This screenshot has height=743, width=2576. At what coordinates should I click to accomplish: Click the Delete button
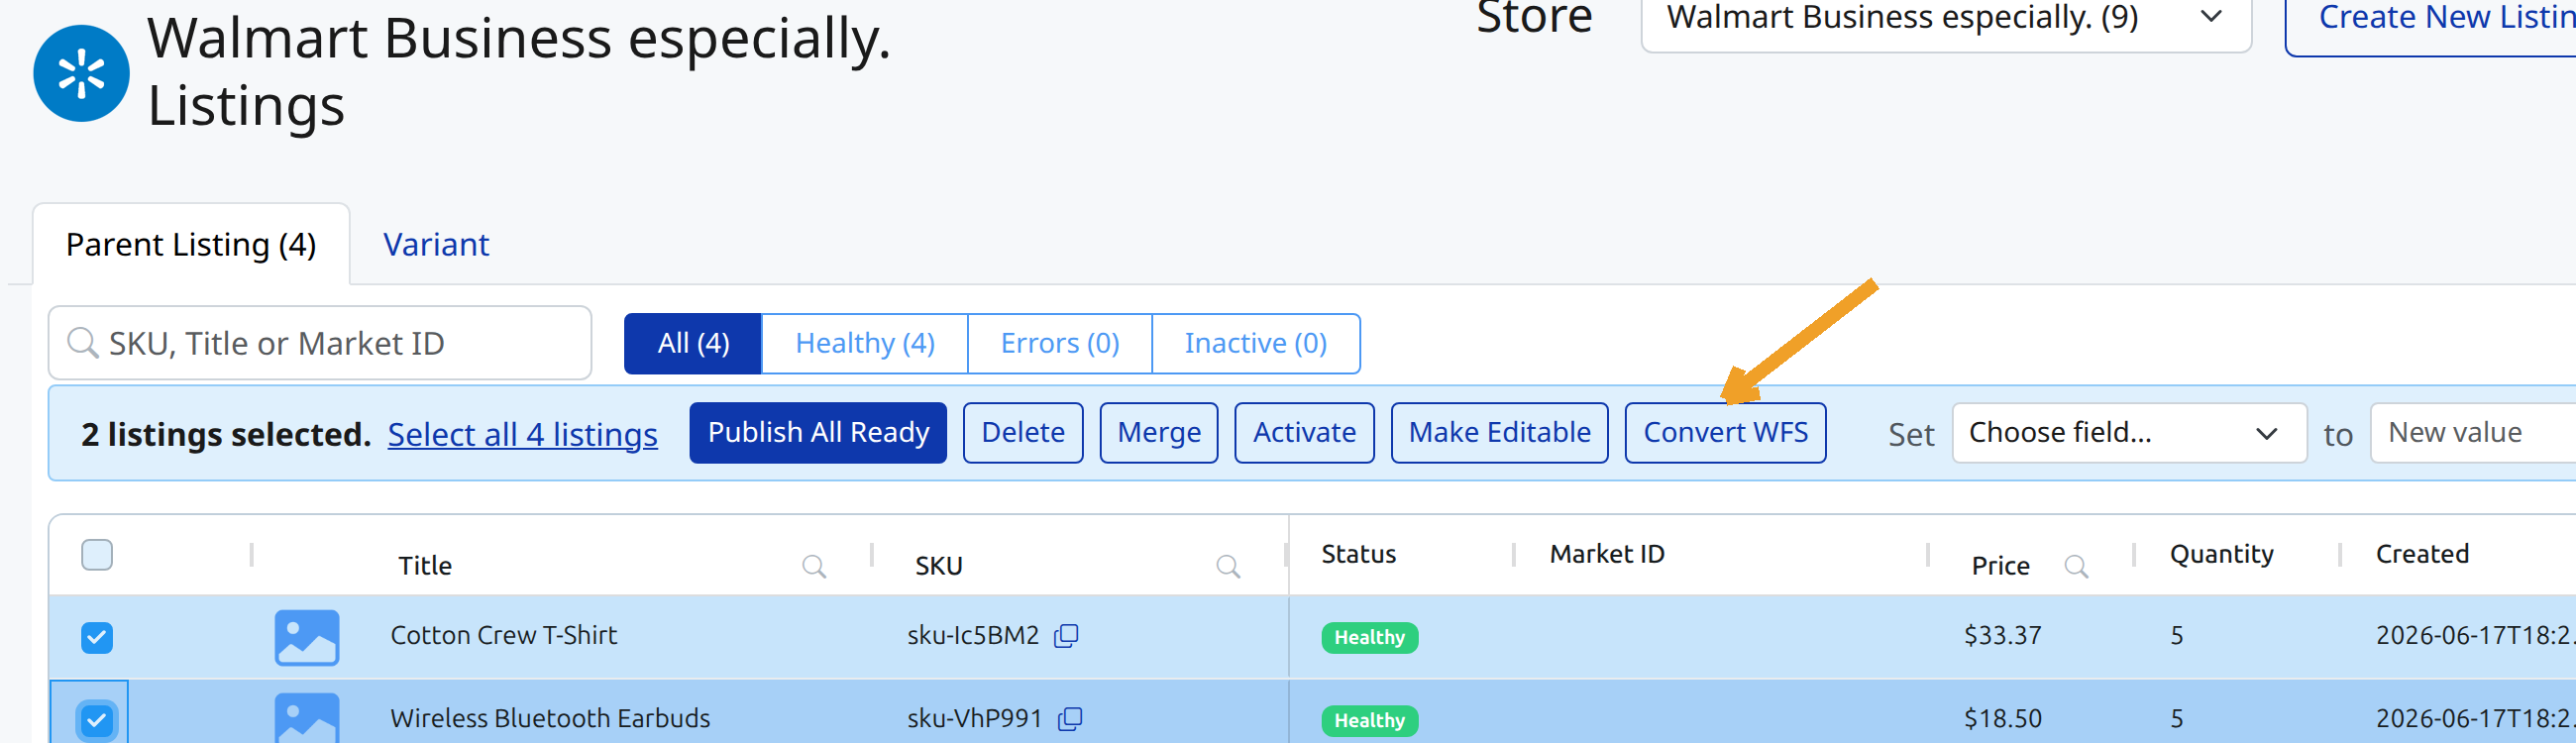click(x=1023, y=433)
